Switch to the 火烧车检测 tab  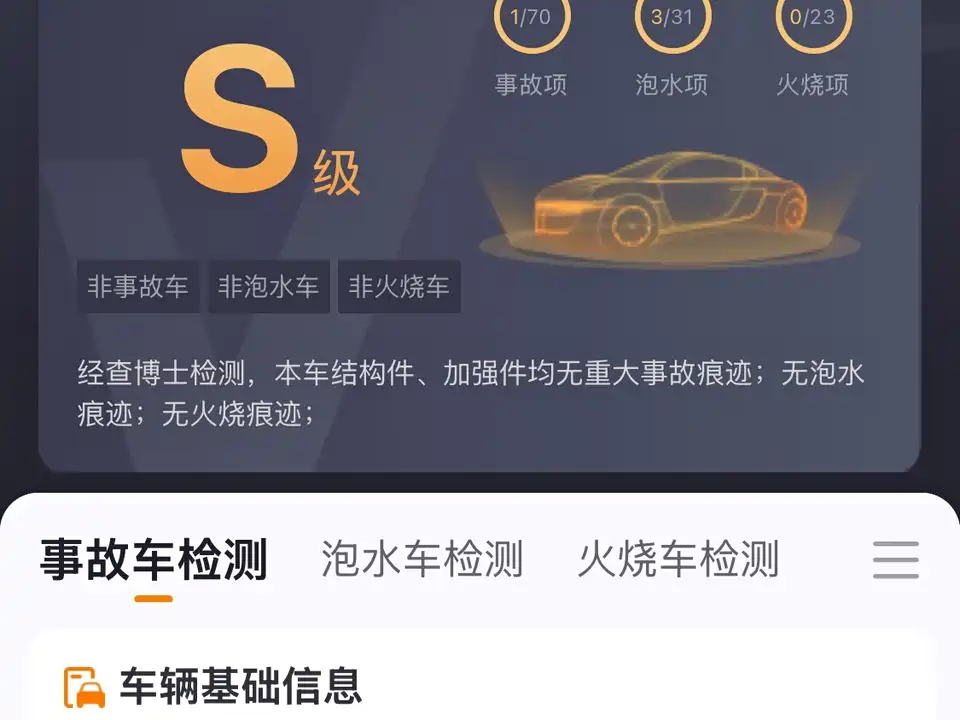pos(678,559)
